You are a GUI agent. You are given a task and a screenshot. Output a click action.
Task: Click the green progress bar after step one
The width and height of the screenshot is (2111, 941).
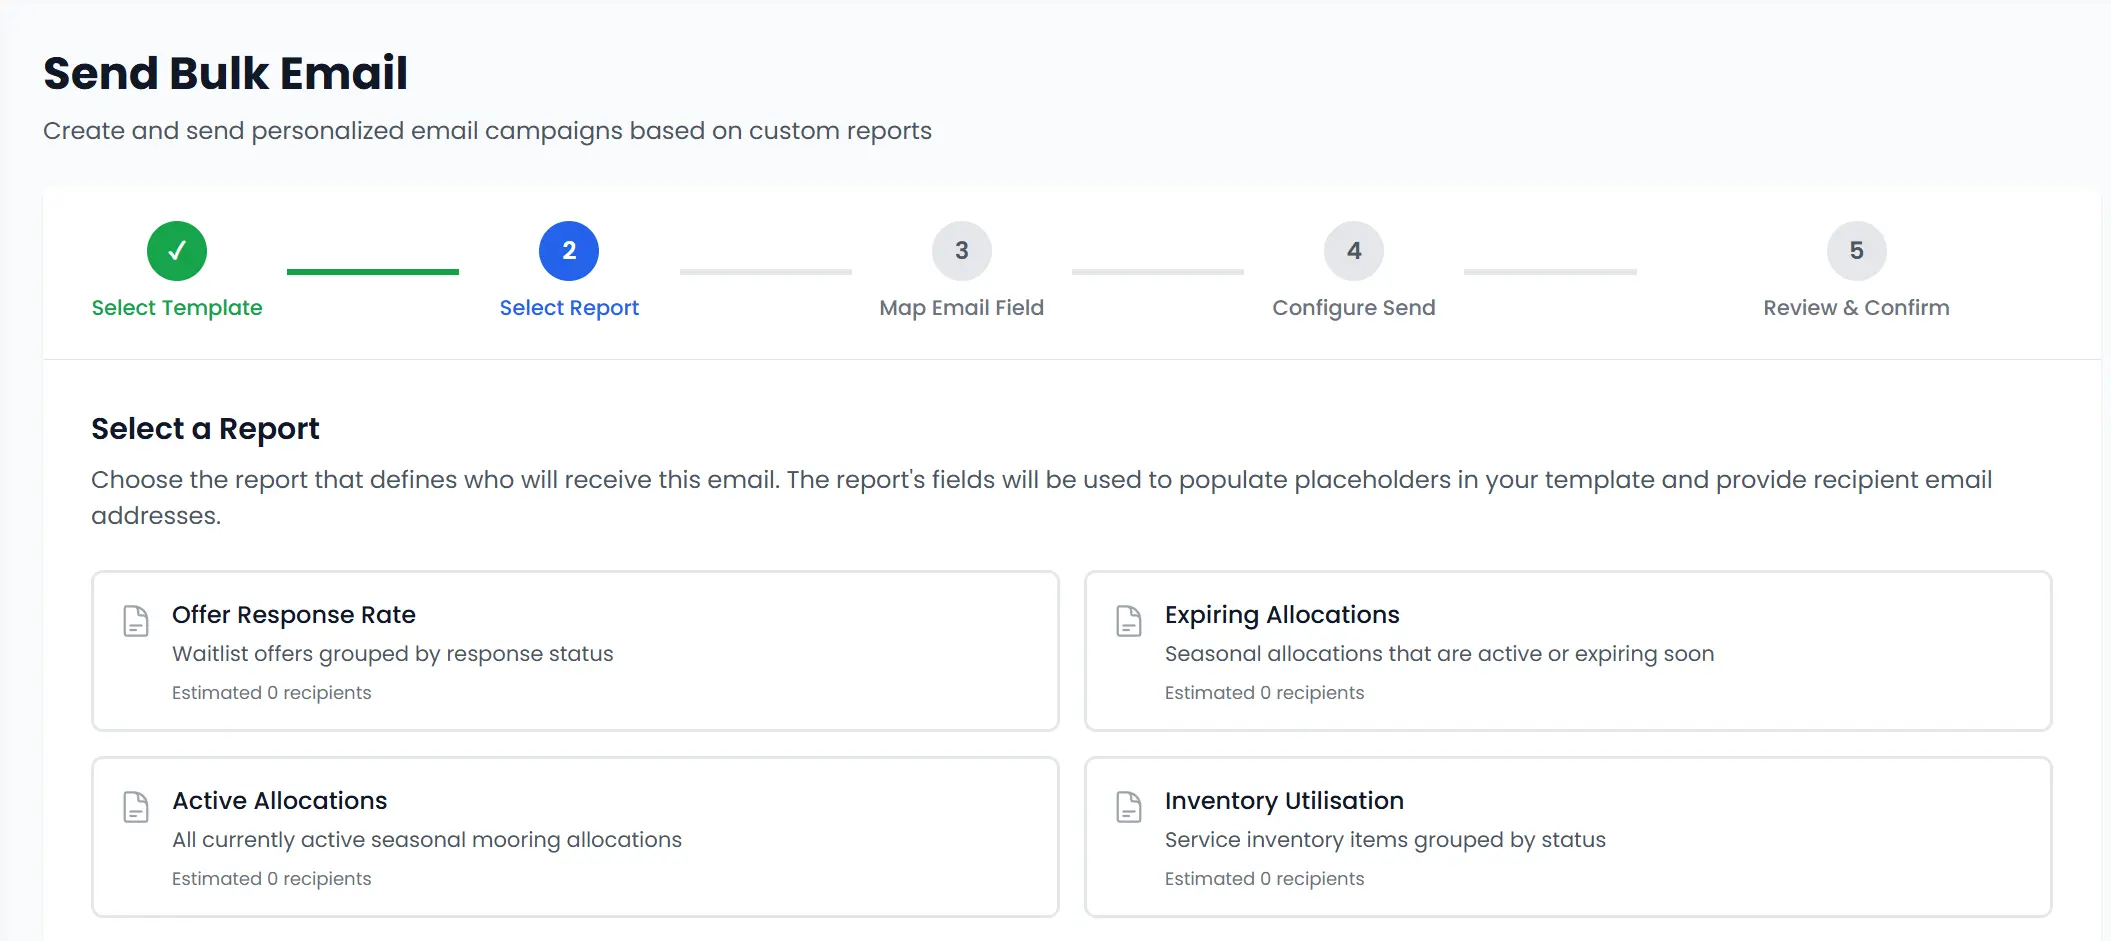point(373,269)
